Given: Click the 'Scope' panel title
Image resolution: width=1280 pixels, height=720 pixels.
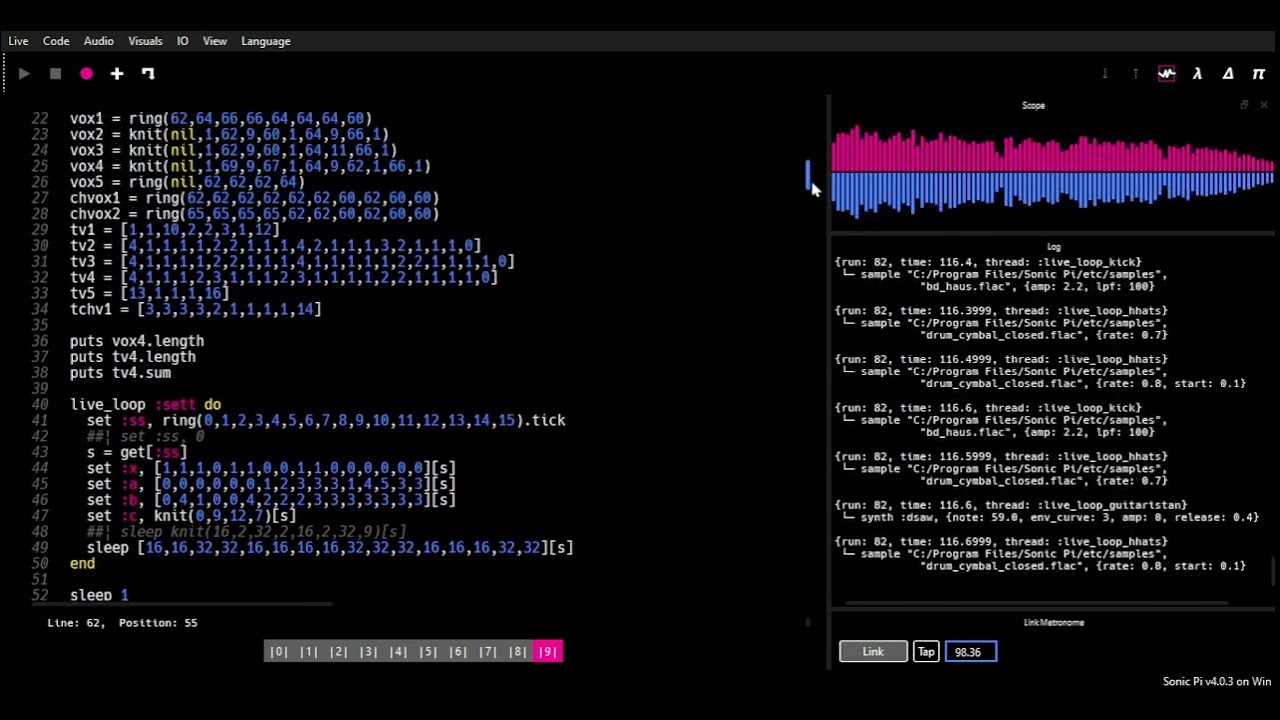Looking at the screenshot, I should pyautogui.click(x=1033, y=105).
